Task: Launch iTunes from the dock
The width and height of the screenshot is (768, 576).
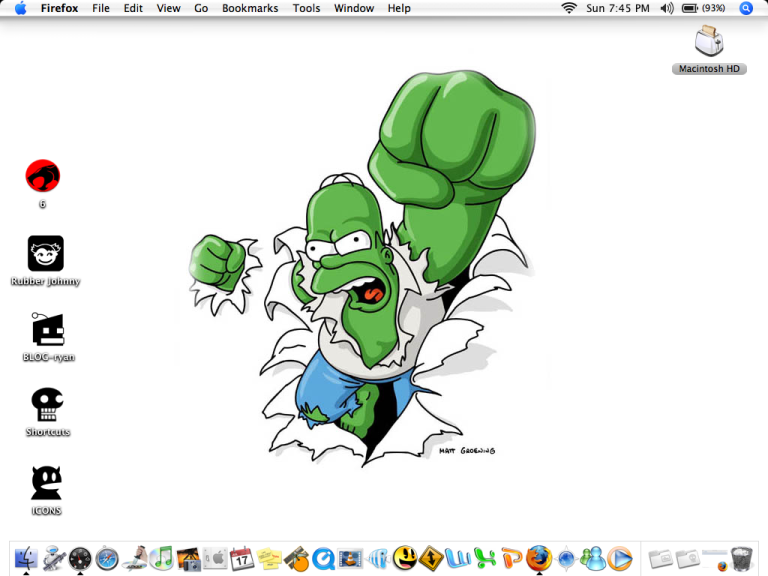Action: 161,558
